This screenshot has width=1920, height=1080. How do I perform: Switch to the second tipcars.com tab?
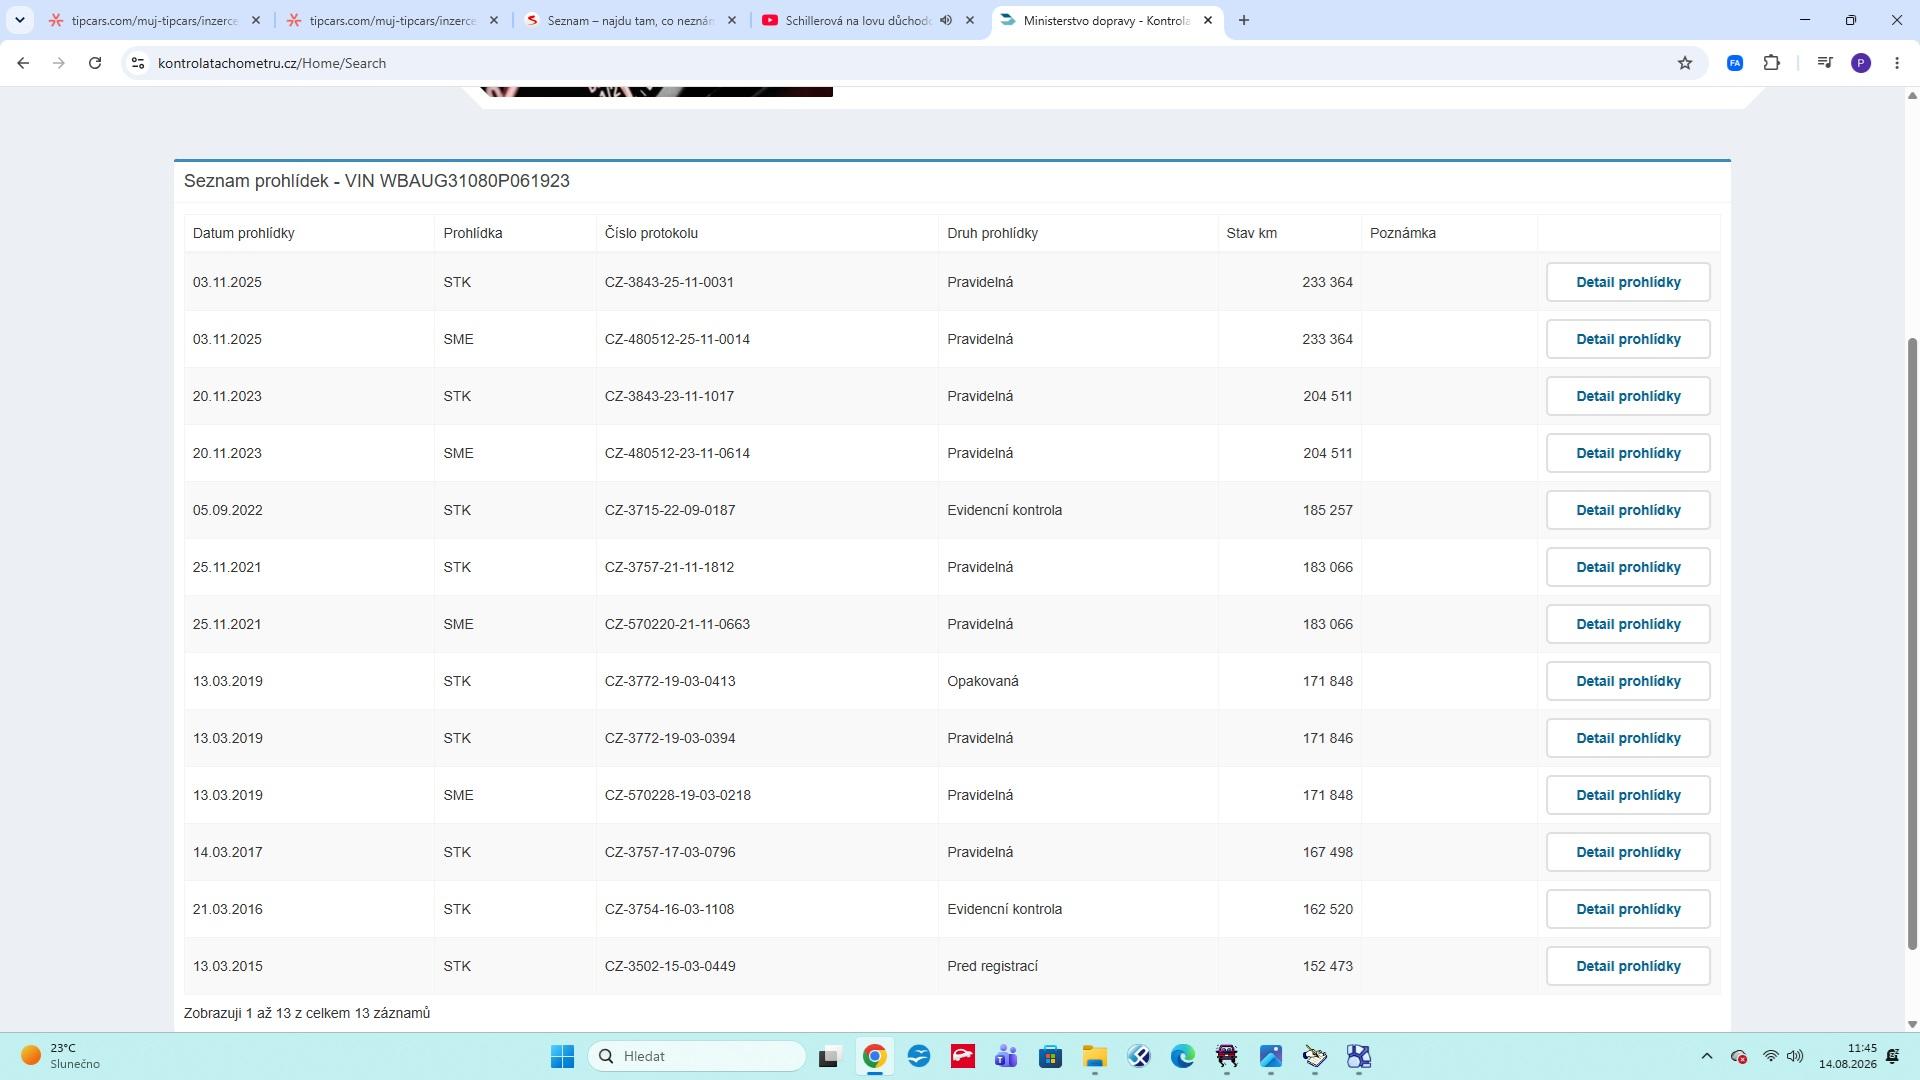pos(391,20)
